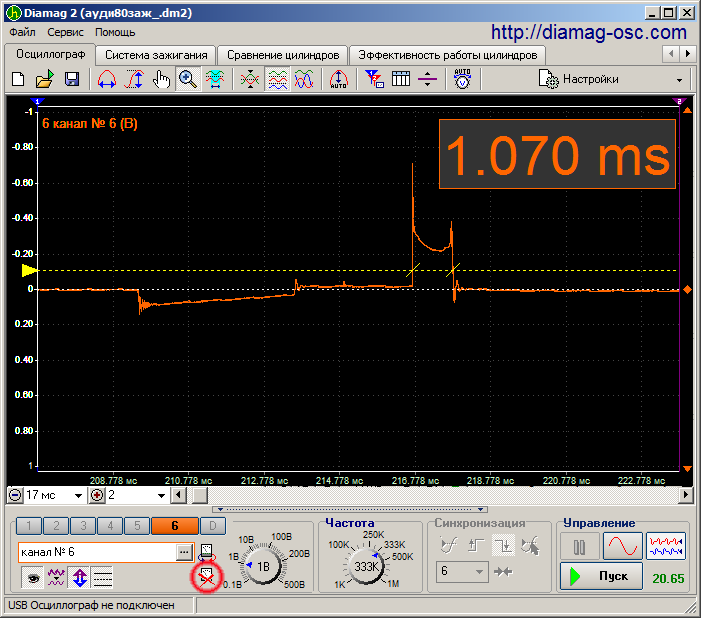Screen dimensions: 701x618
Task: Click the cyan waveform fit-width icon
Action: (215, 79)
